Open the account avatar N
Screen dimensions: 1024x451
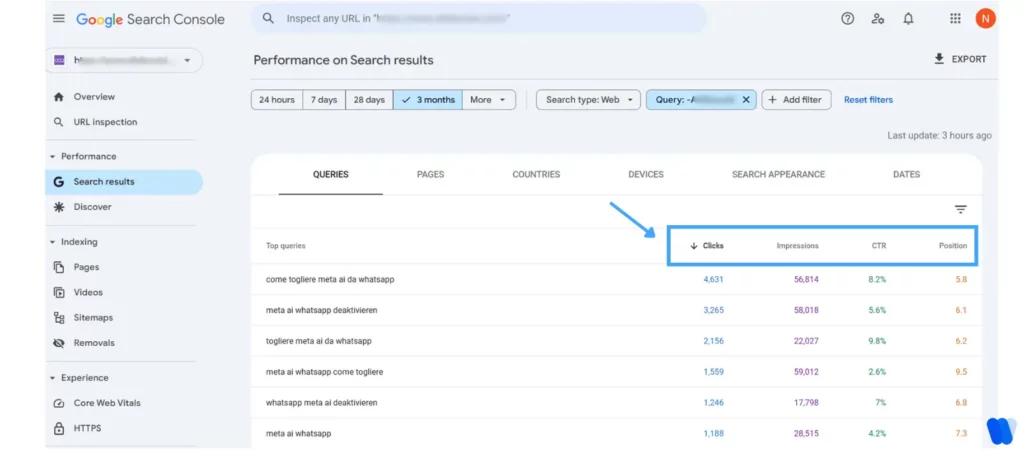tap(985, 18)
